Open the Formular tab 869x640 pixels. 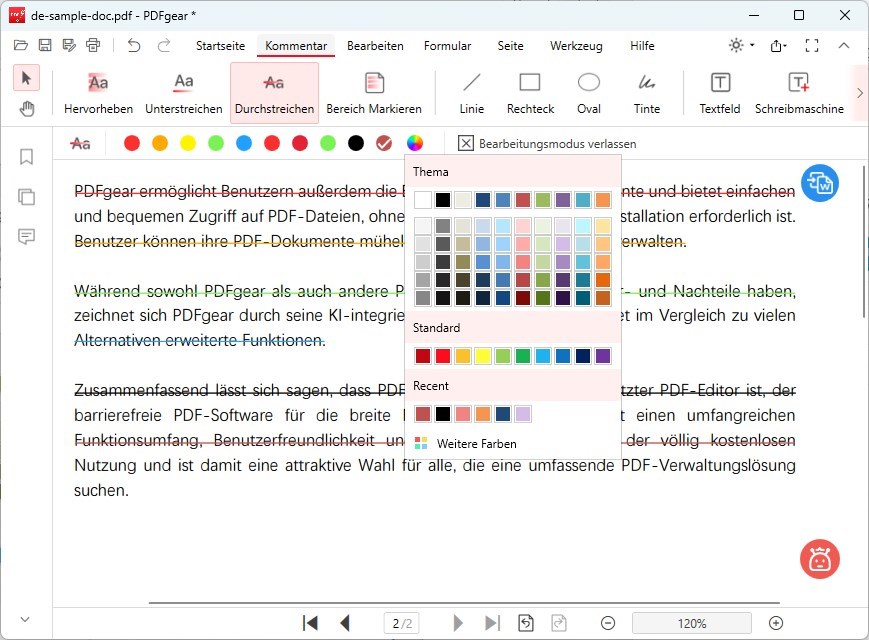447,45
